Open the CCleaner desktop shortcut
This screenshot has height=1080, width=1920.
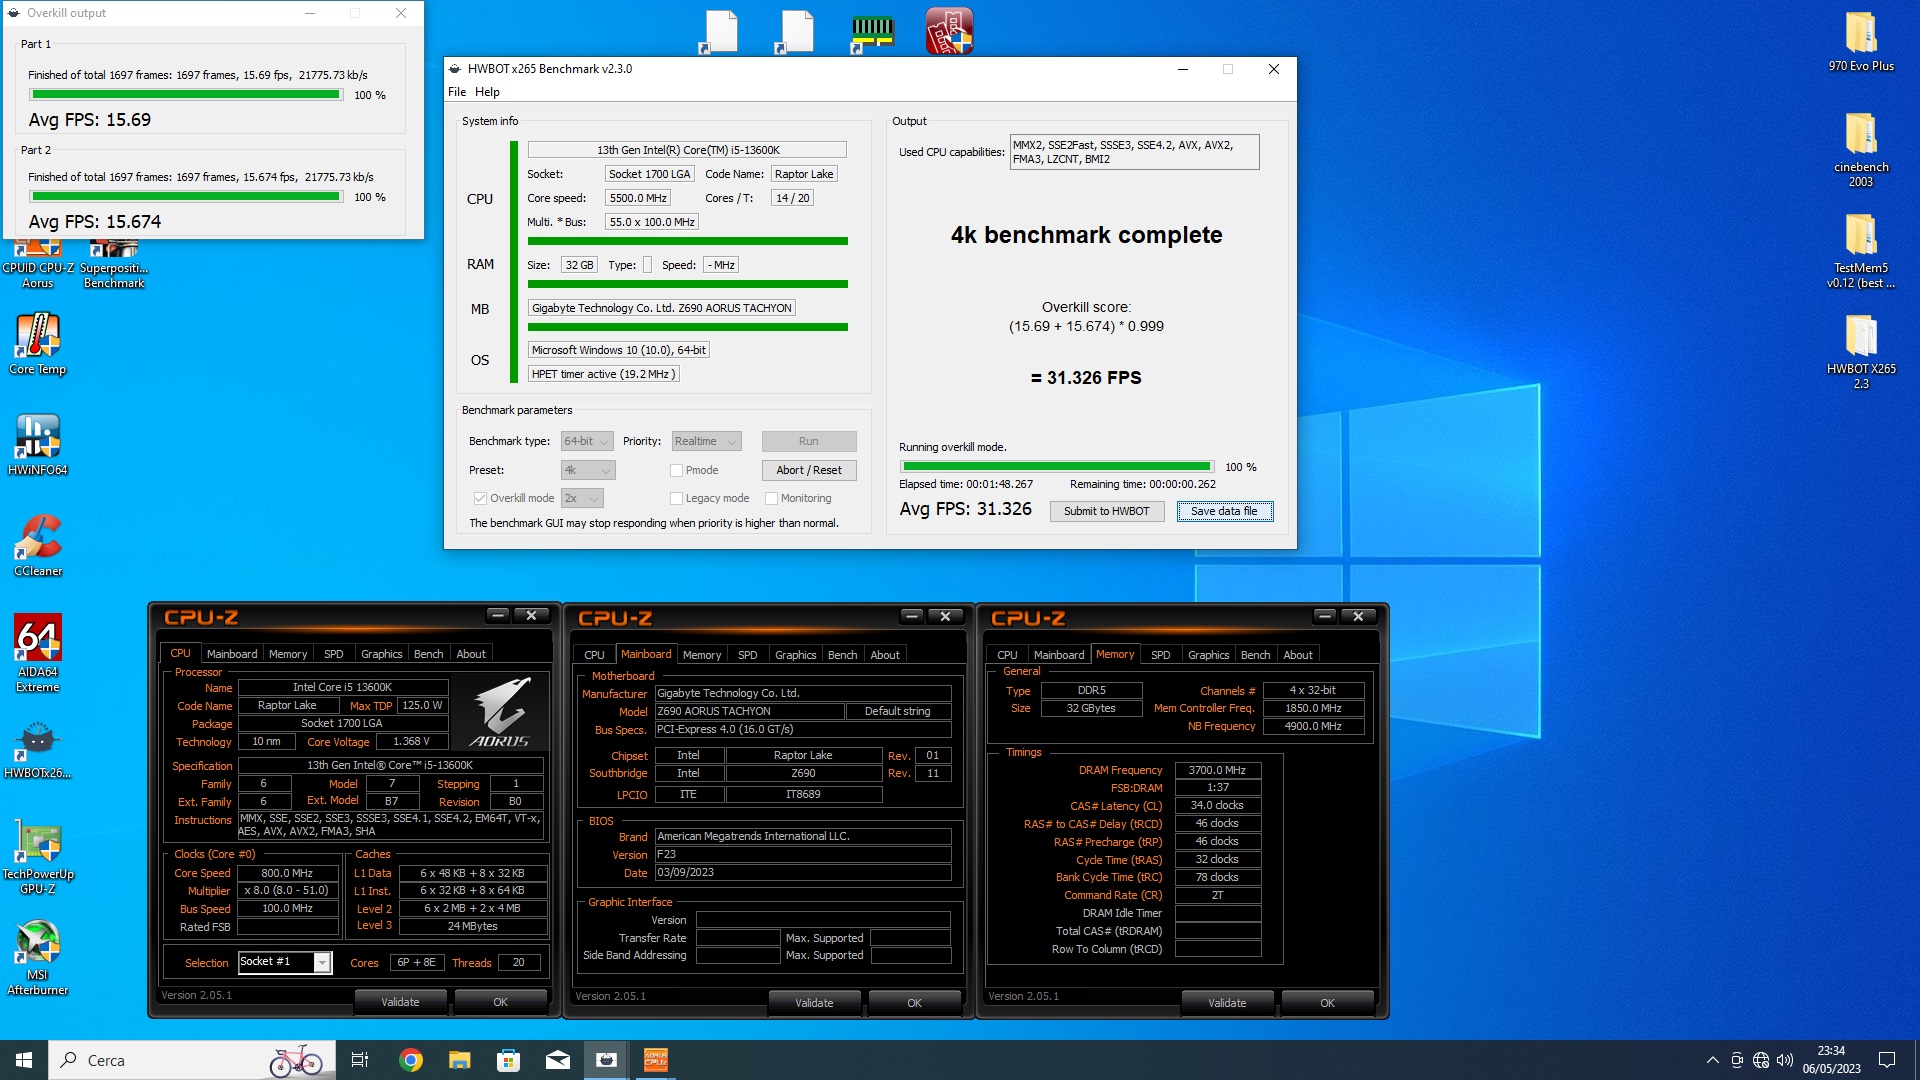[x=37, y=546]
